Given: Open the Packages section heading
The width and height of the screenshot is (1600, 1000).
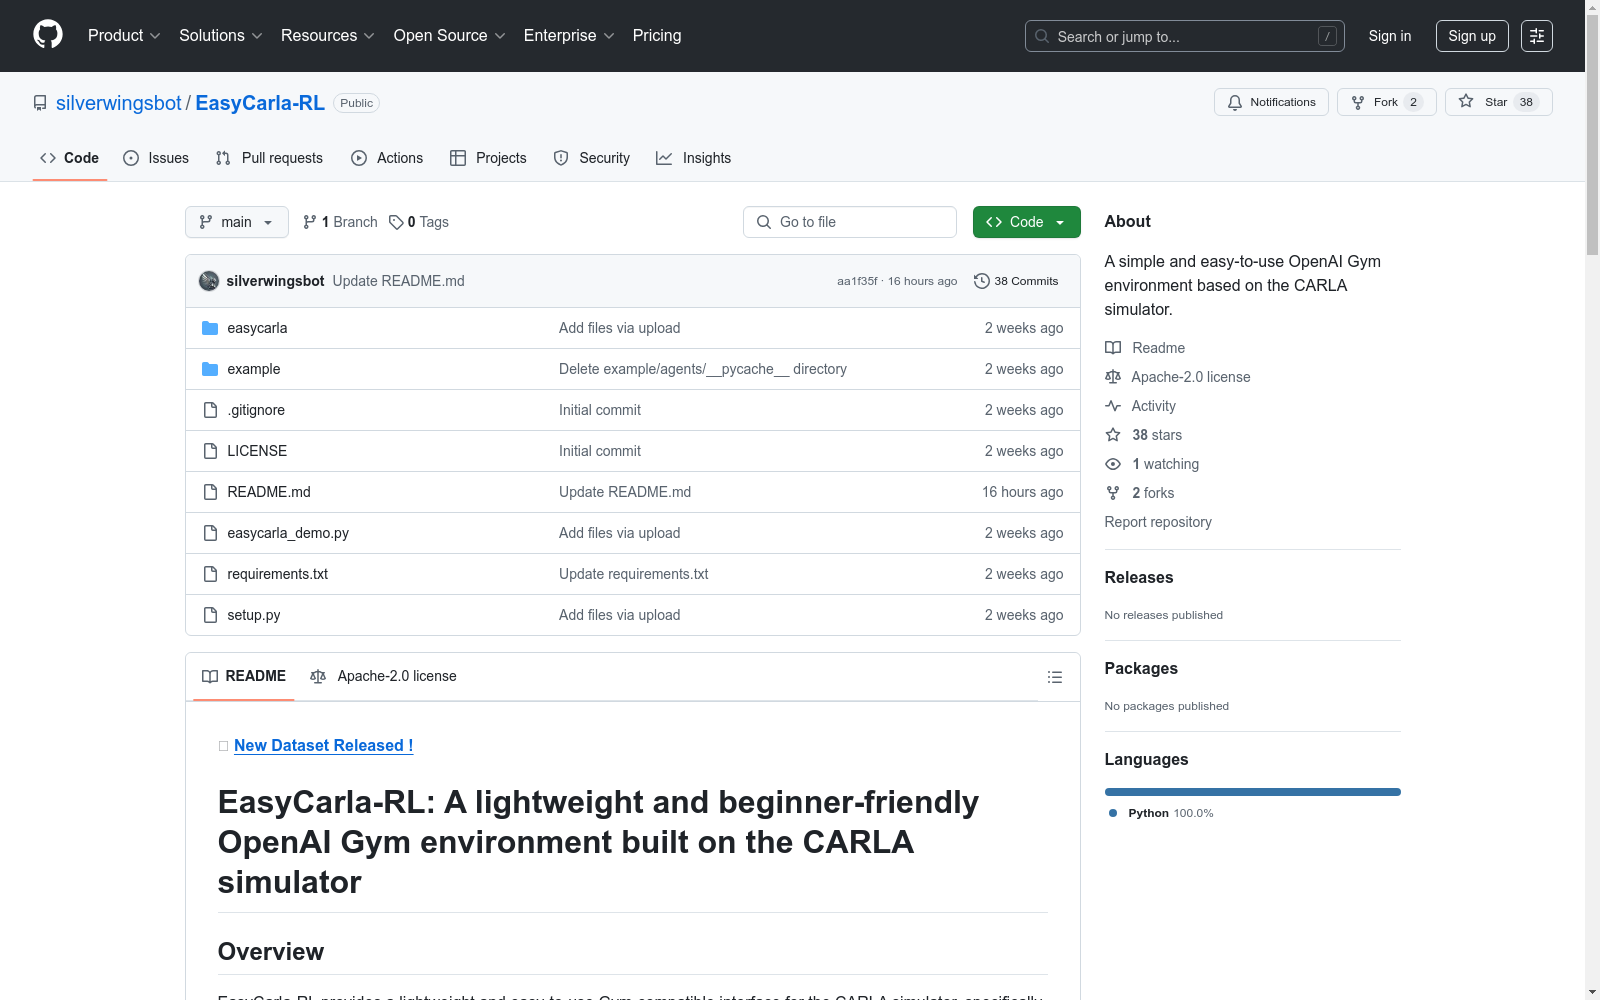Looking at the screenshot, I should coord(1141,668).
